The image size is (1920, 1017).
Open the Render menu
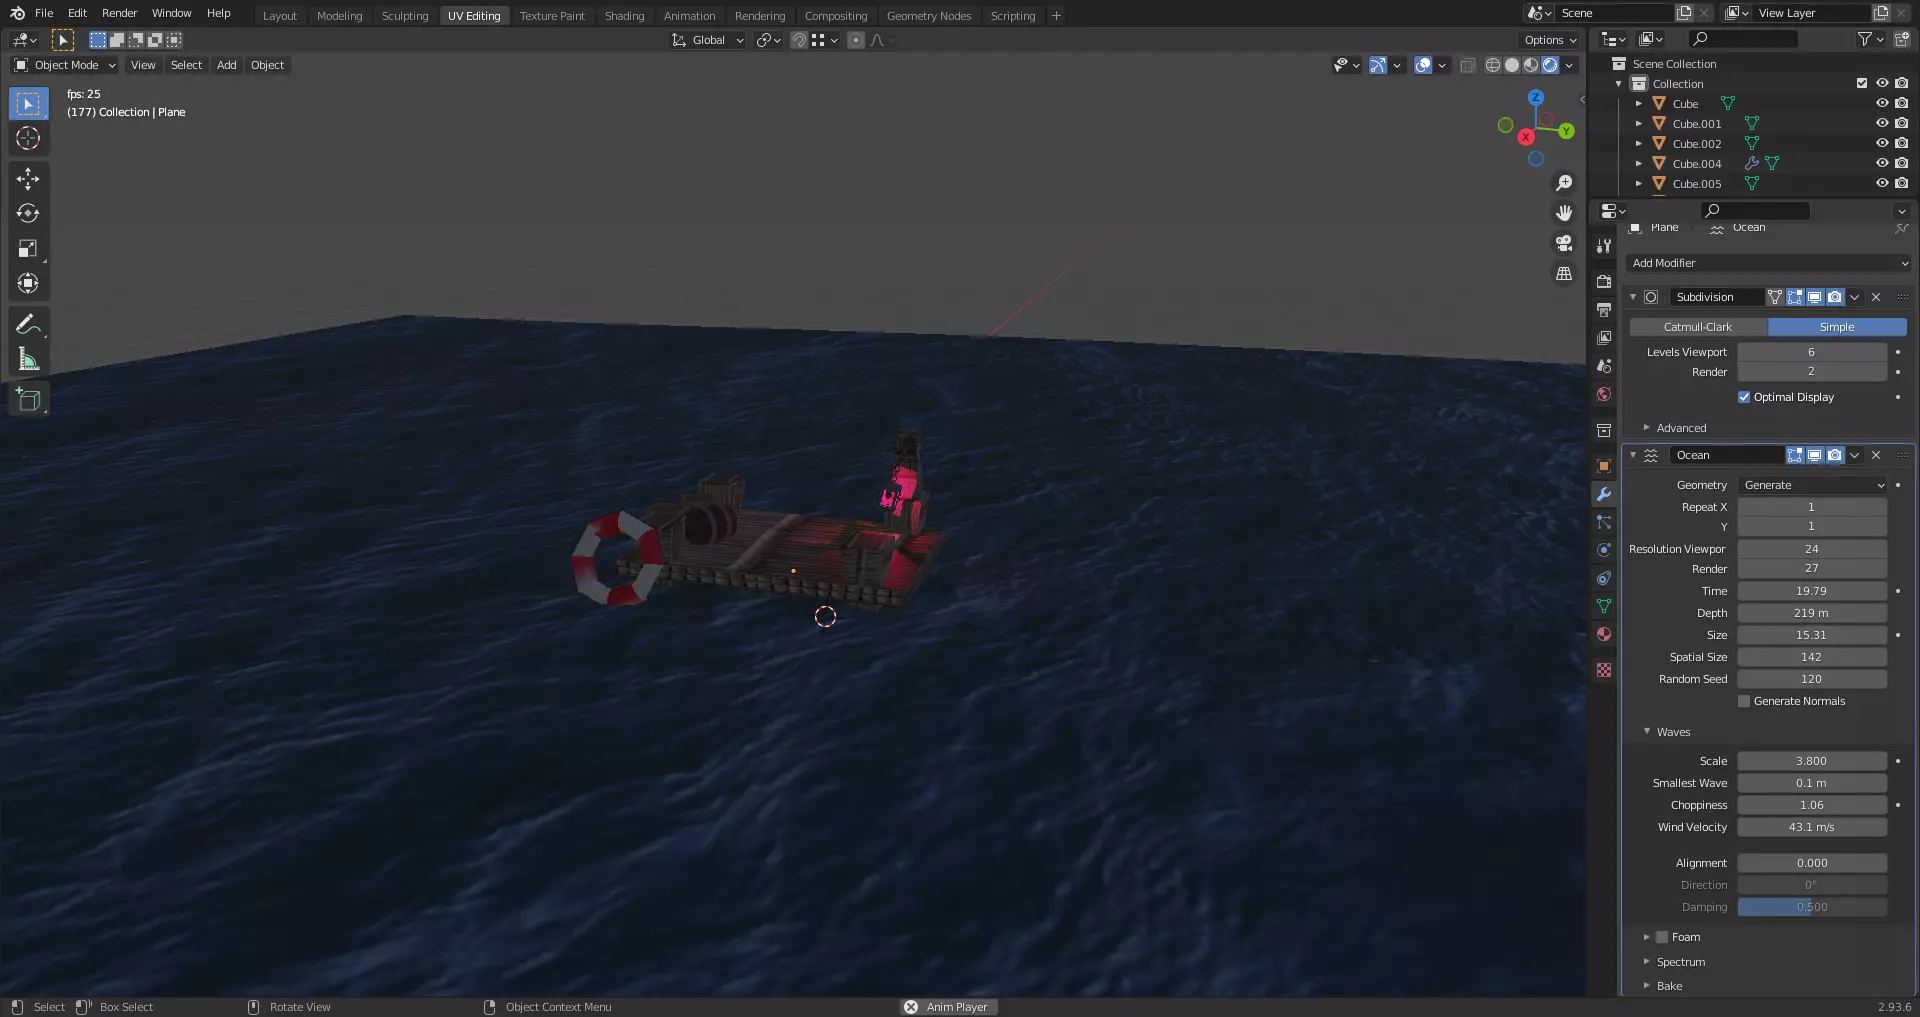[119, 13]
